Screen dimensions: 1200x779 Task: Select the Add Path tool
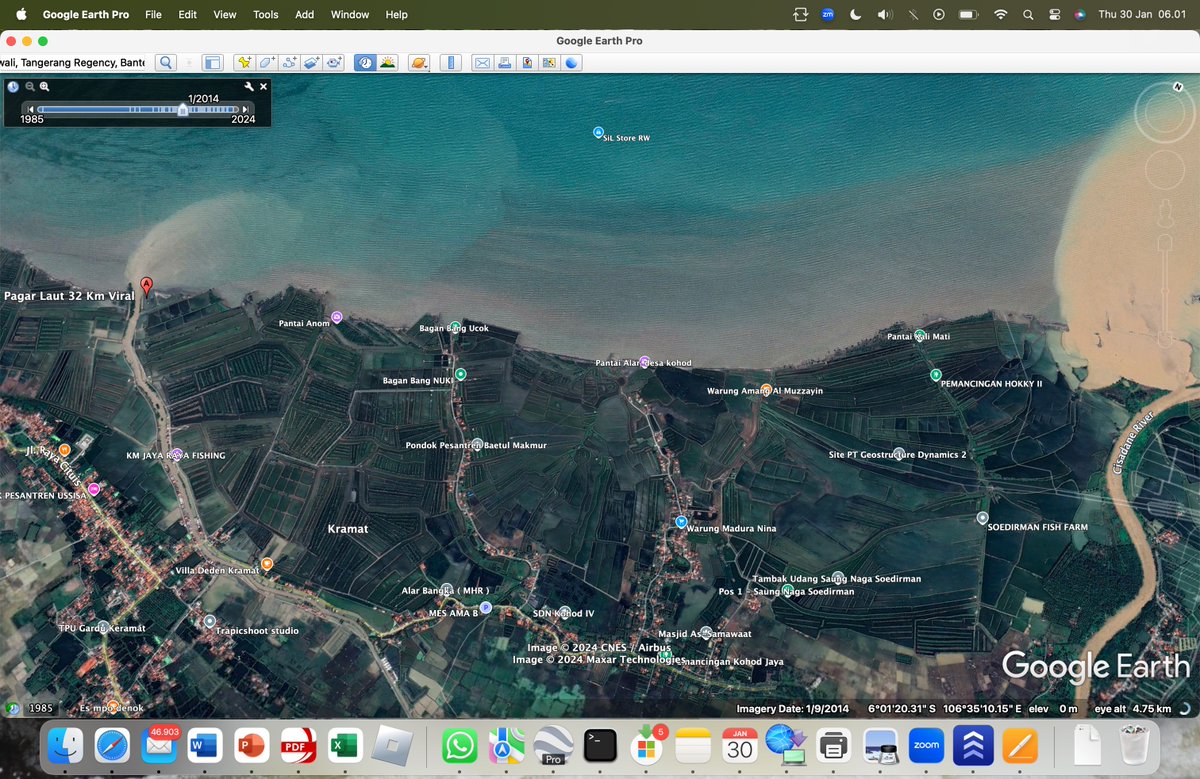289,62
